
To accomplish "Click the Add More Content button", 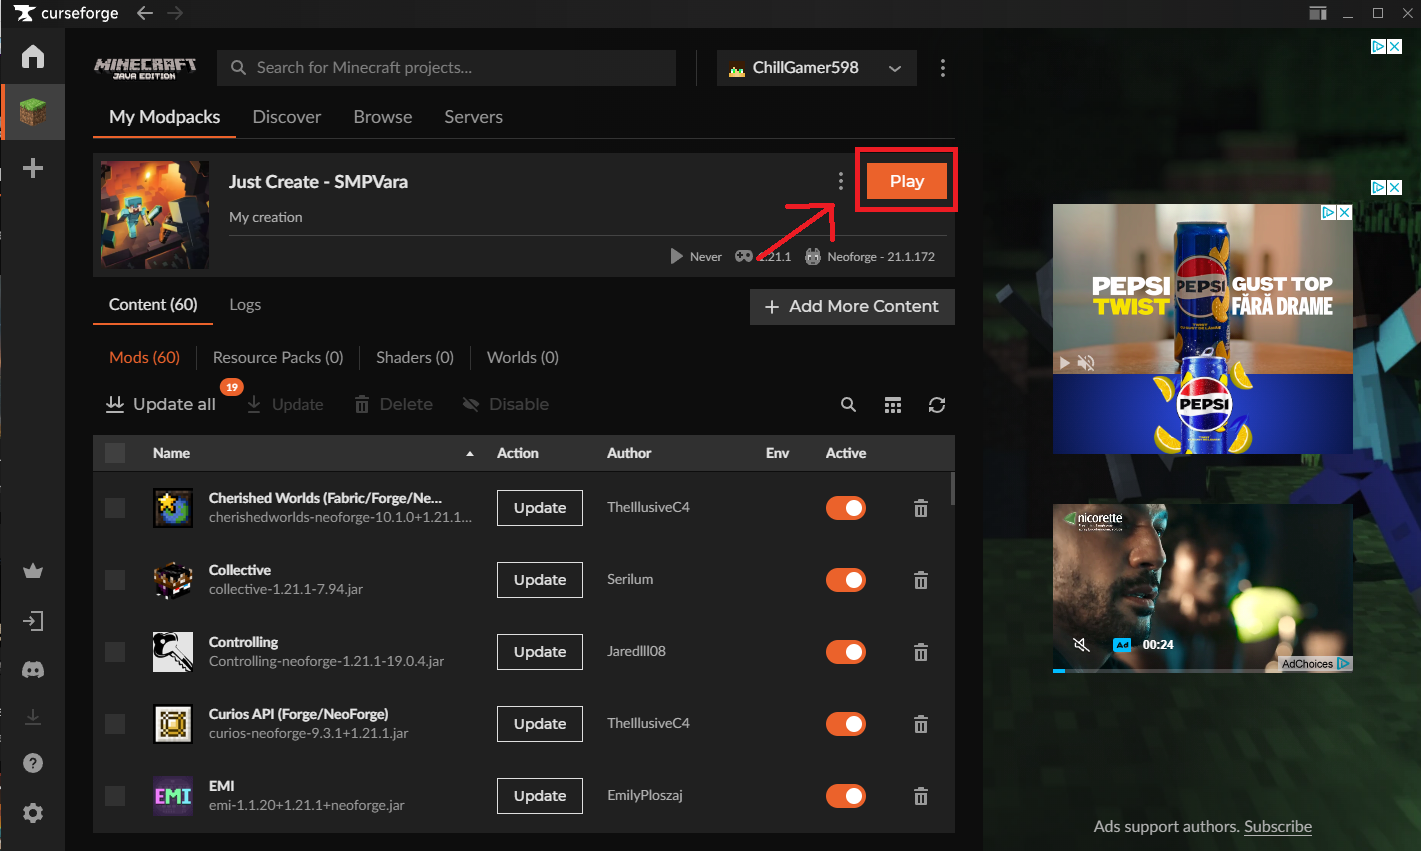I will tap(852, 307).
